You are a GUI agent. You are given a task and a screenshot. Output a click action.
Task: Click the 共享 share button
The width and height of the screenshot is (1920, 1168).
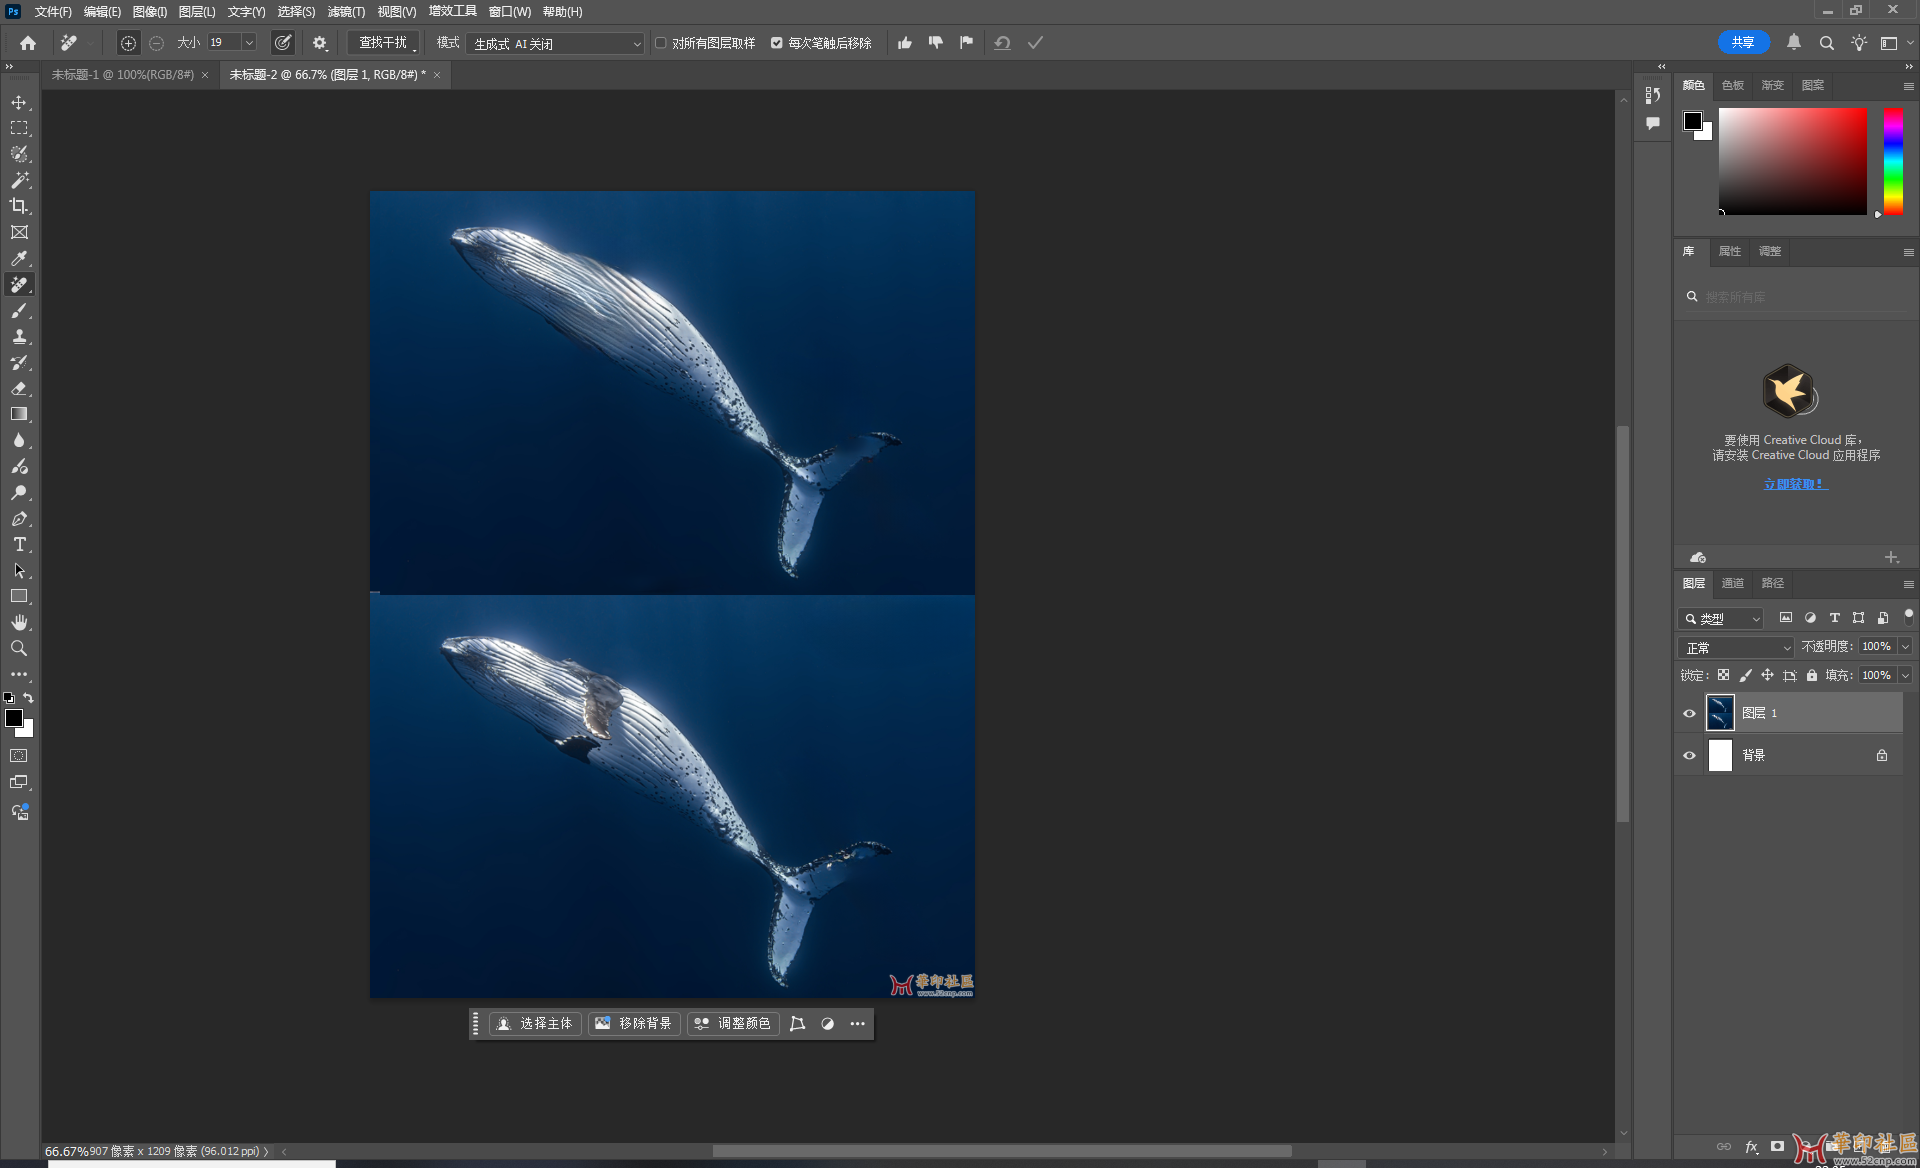coord(1743,42)
